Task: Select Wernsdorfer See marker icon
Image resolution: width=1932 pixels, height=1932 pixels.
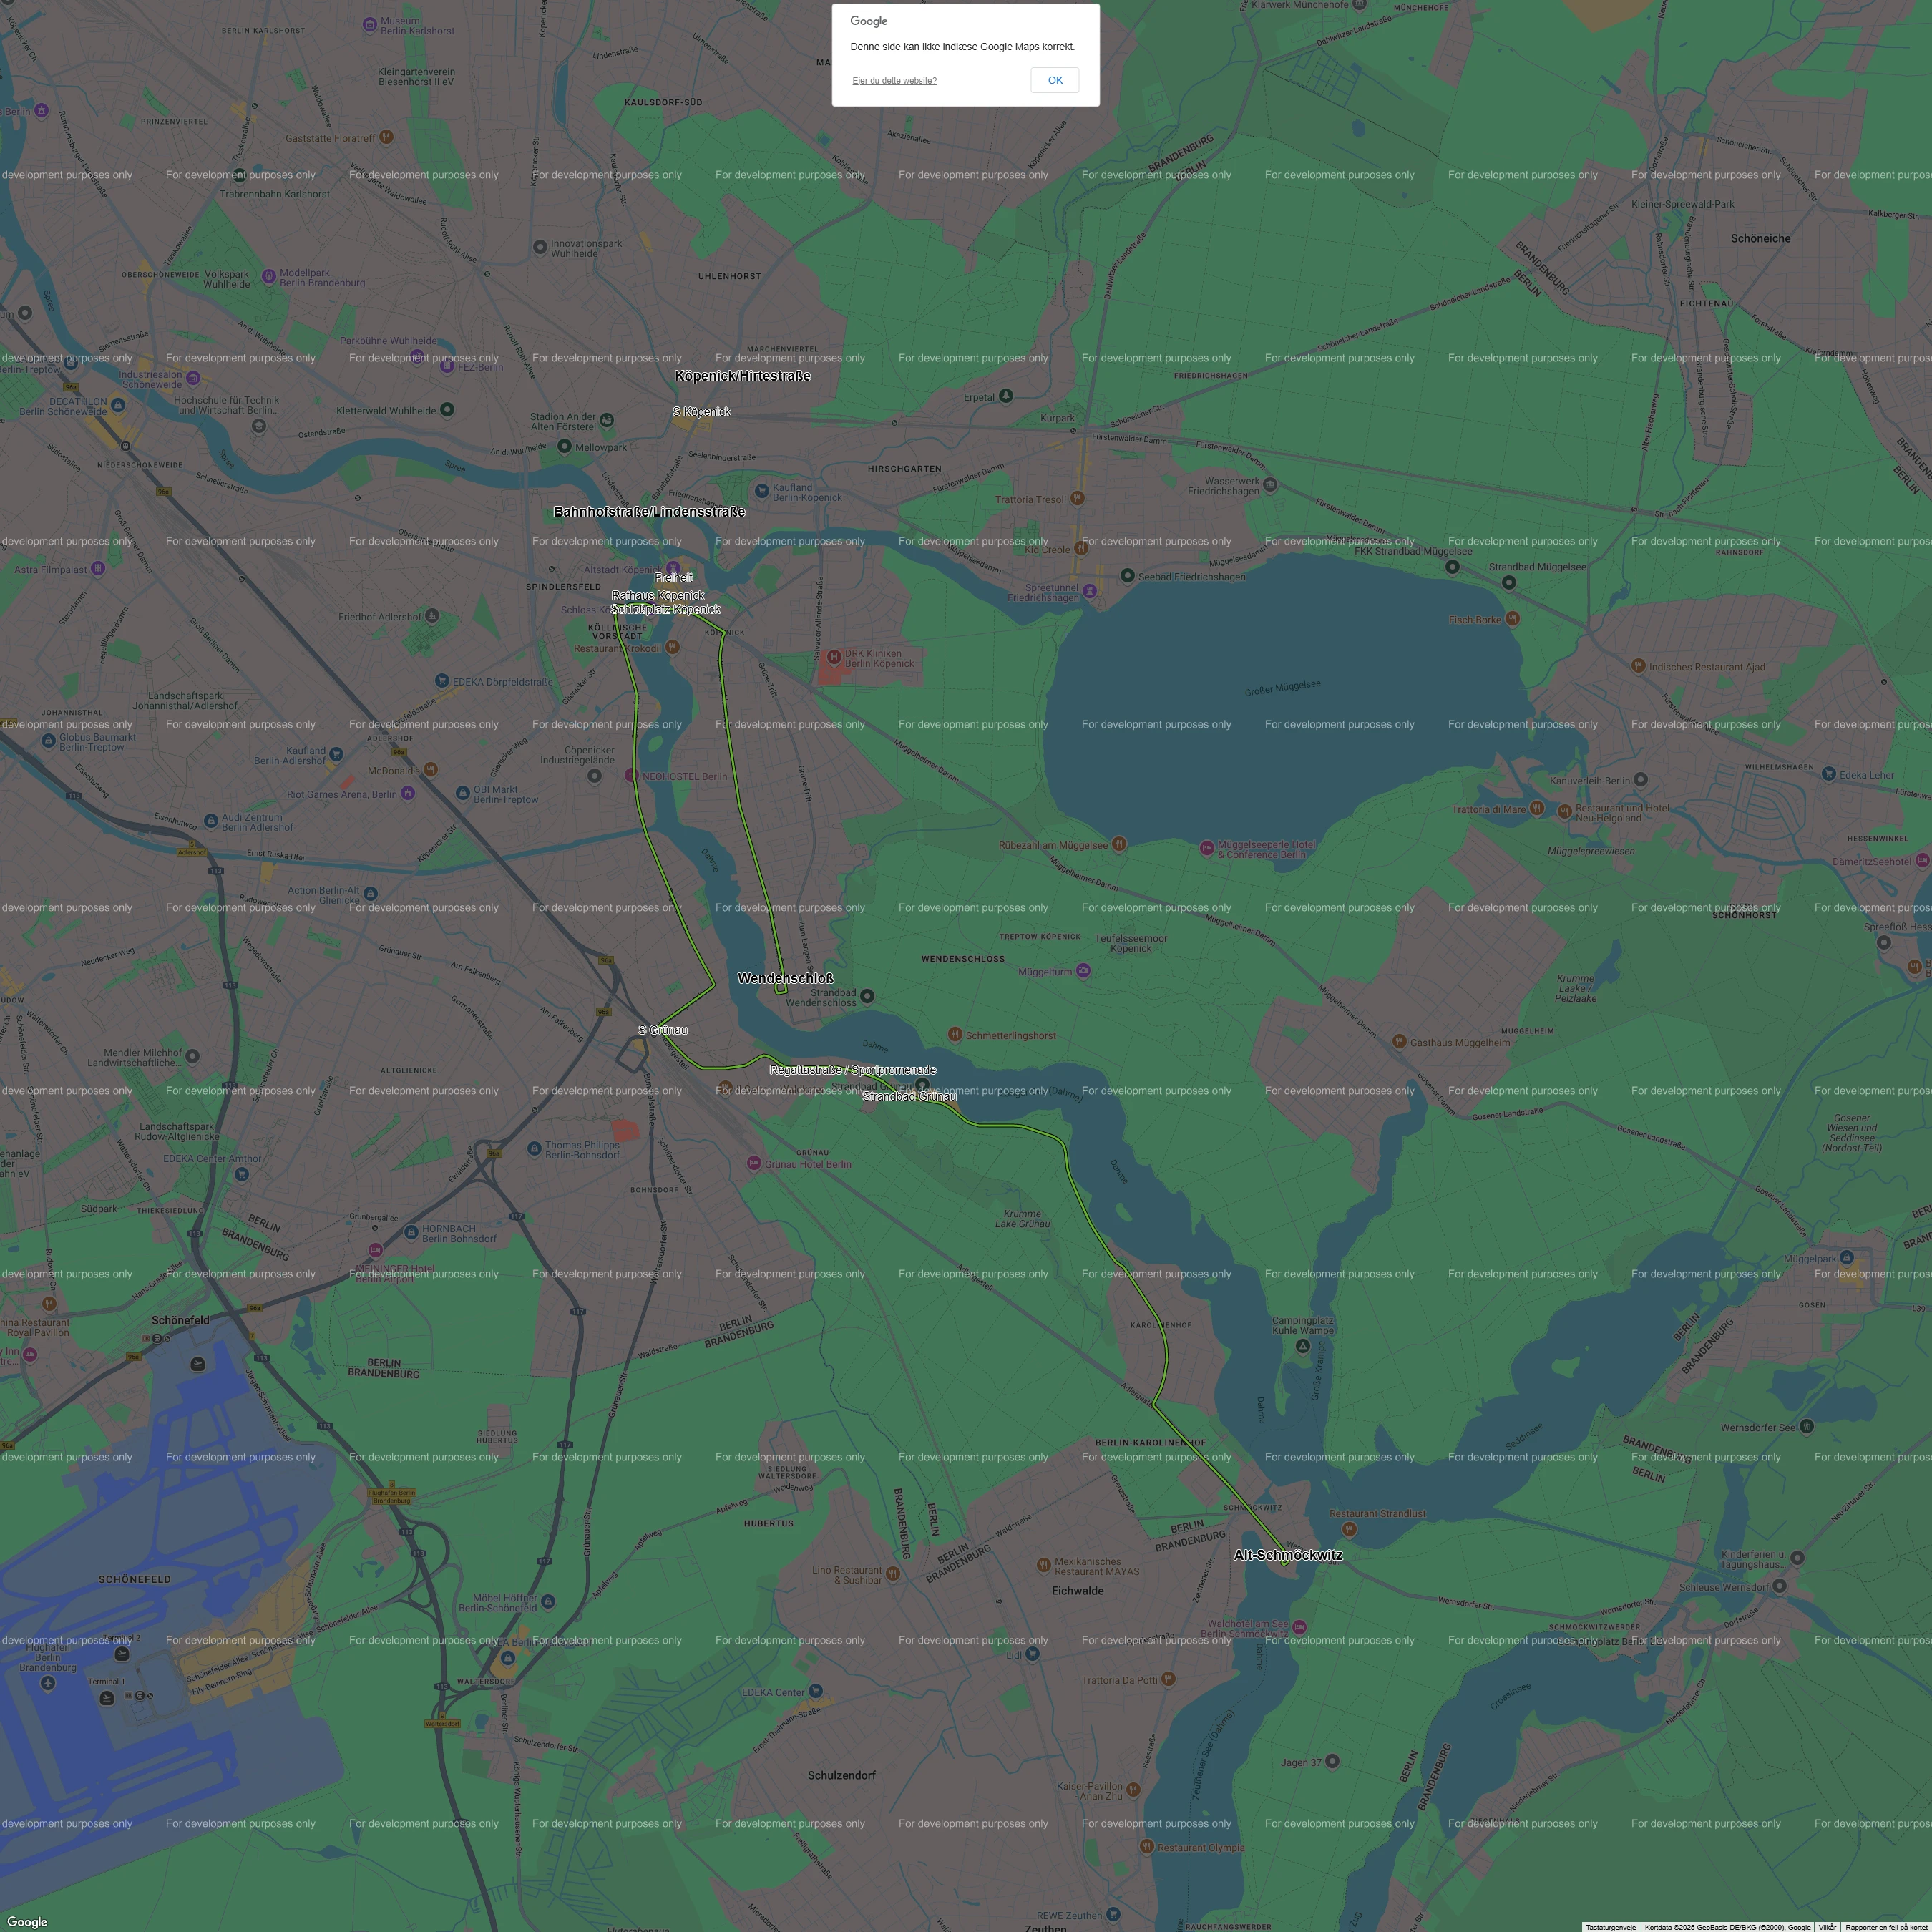Action: click(x=1807, y=1426)
